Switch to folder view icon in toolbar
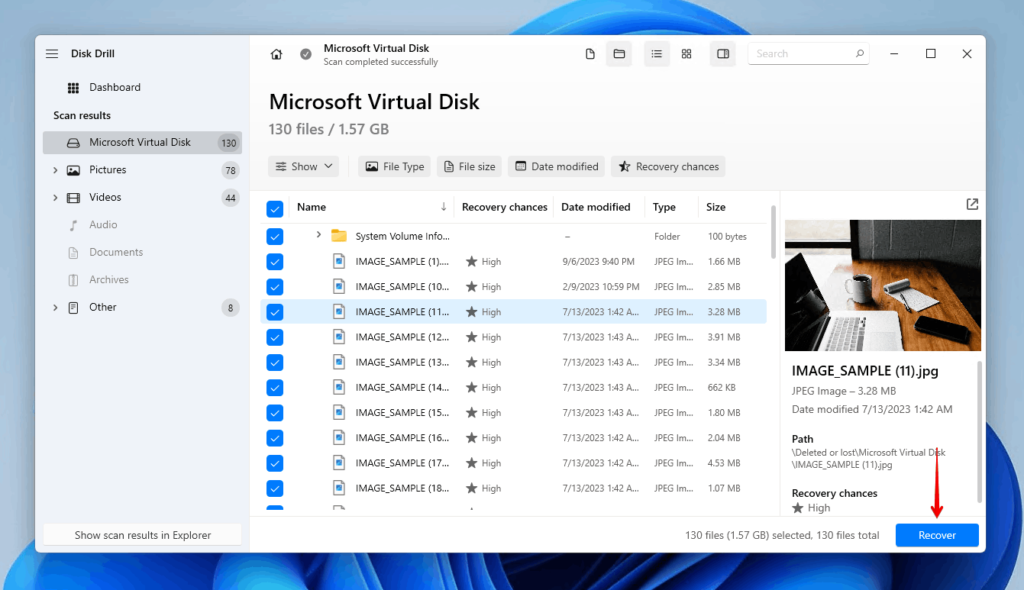Screen dimensions: 1024x590 tap(619, 54)
